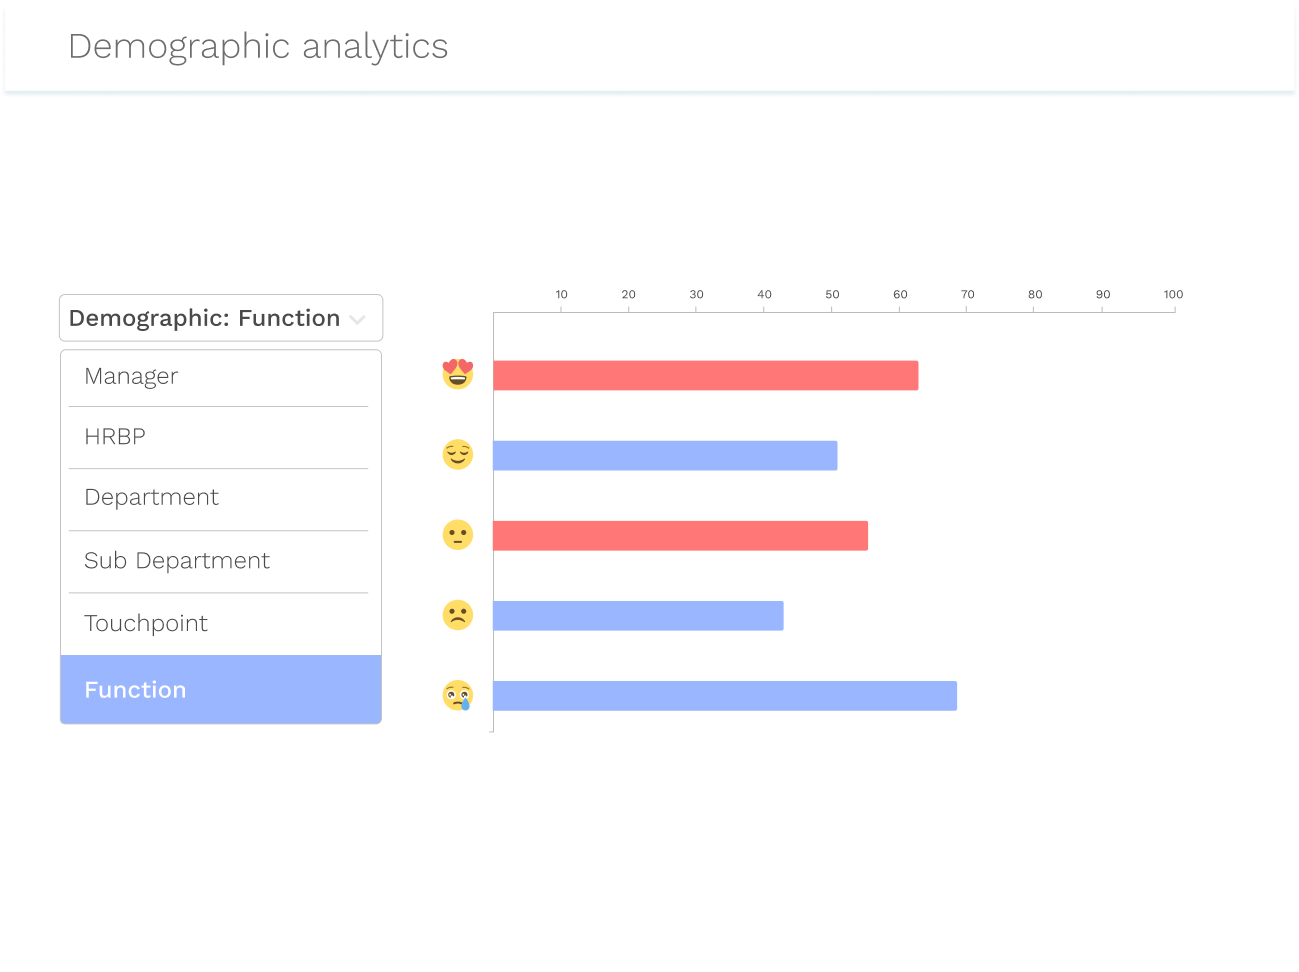Select the Department option
Viewport: 1299px width, 972px height.
click(151, 498)
